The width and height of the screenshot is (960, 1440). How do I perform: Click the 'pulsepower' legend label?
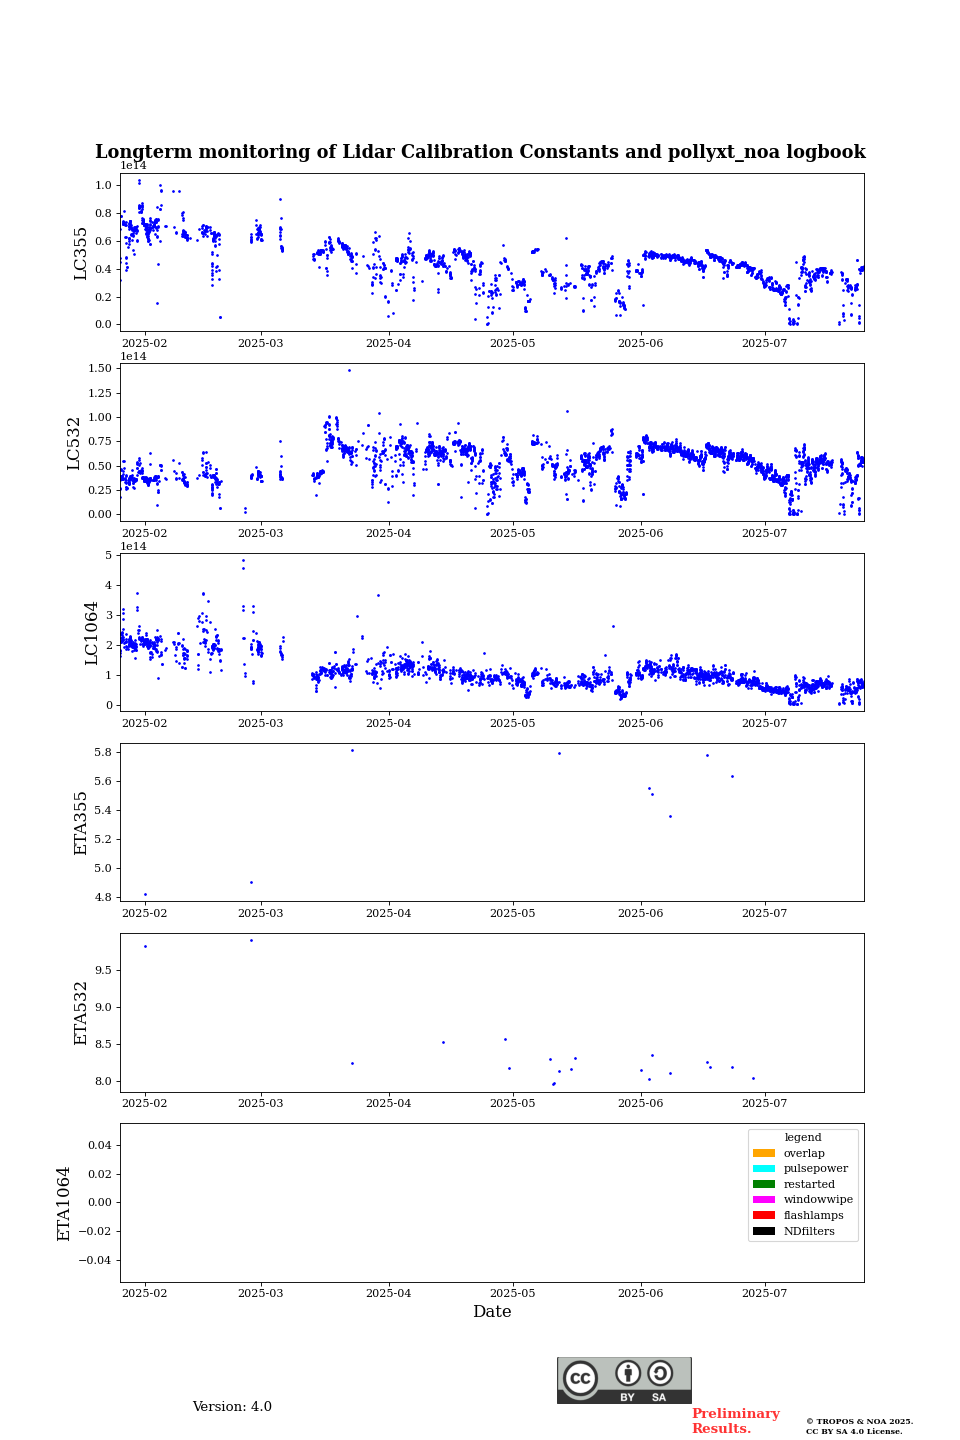coord(816,1169)
